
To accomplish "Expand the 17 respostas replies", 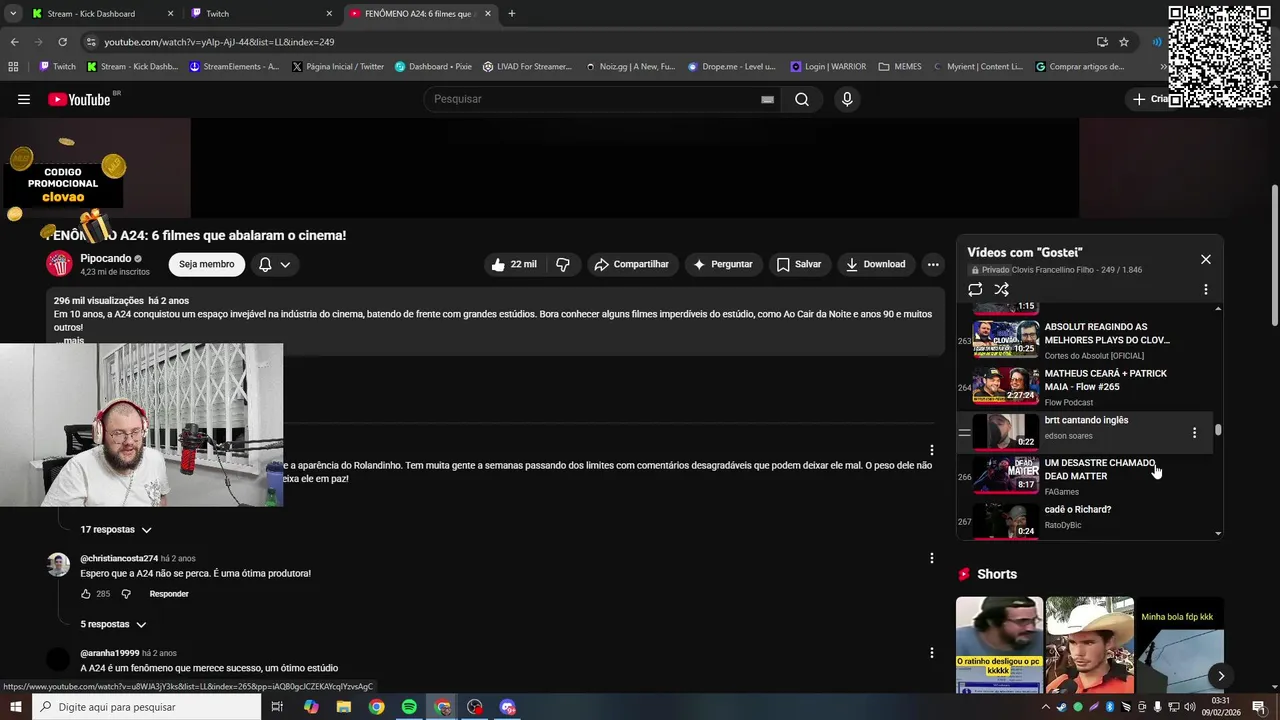I will pyautogui.click(x=116, y=529).
